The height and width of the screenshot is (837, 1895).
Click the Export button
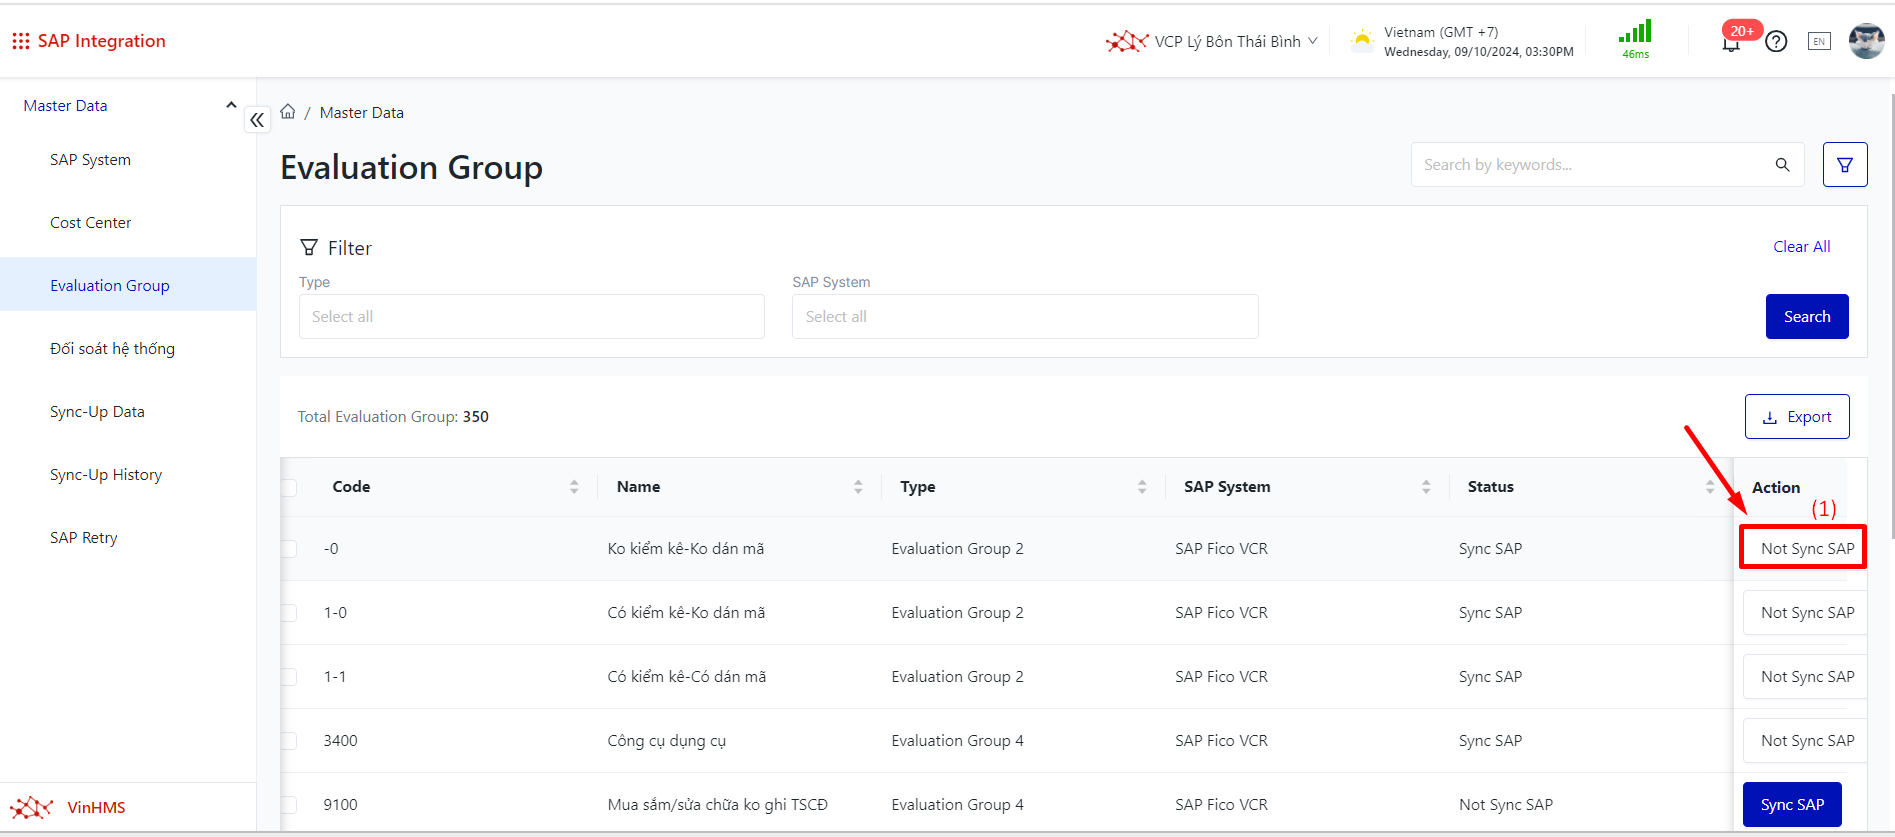tap(1797, 417)
